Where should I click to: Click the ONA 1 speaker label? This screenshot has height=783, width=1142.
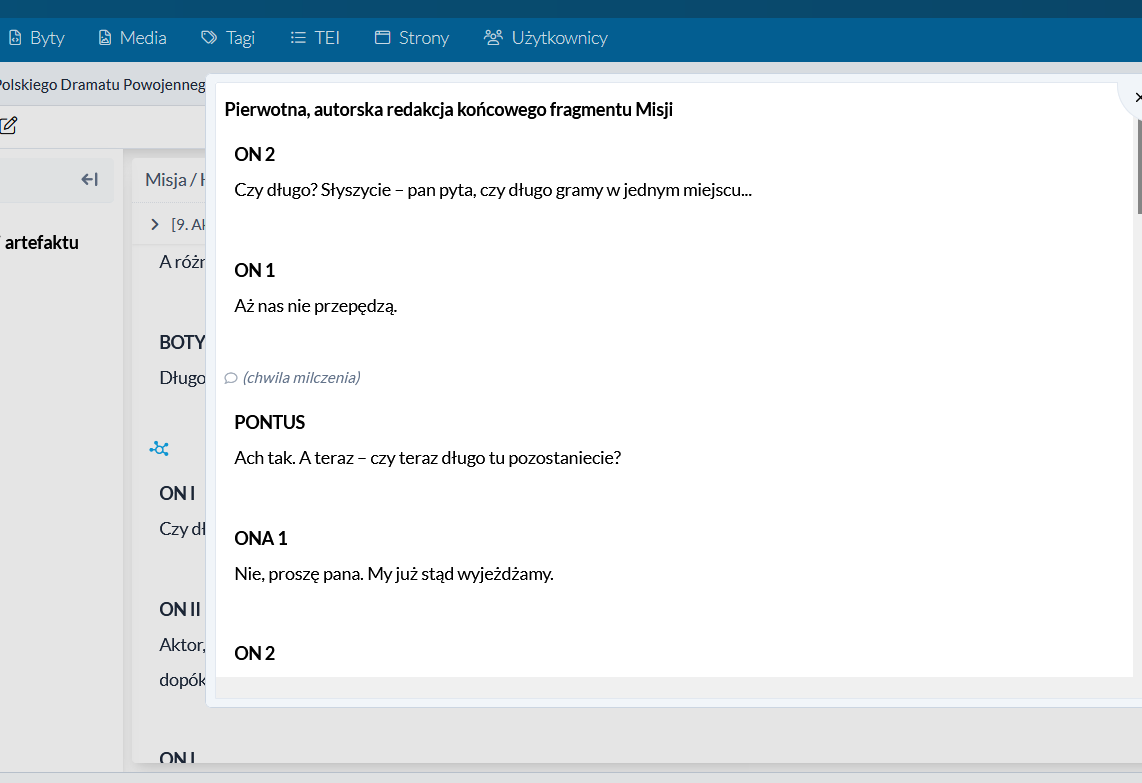click(261, 538)
